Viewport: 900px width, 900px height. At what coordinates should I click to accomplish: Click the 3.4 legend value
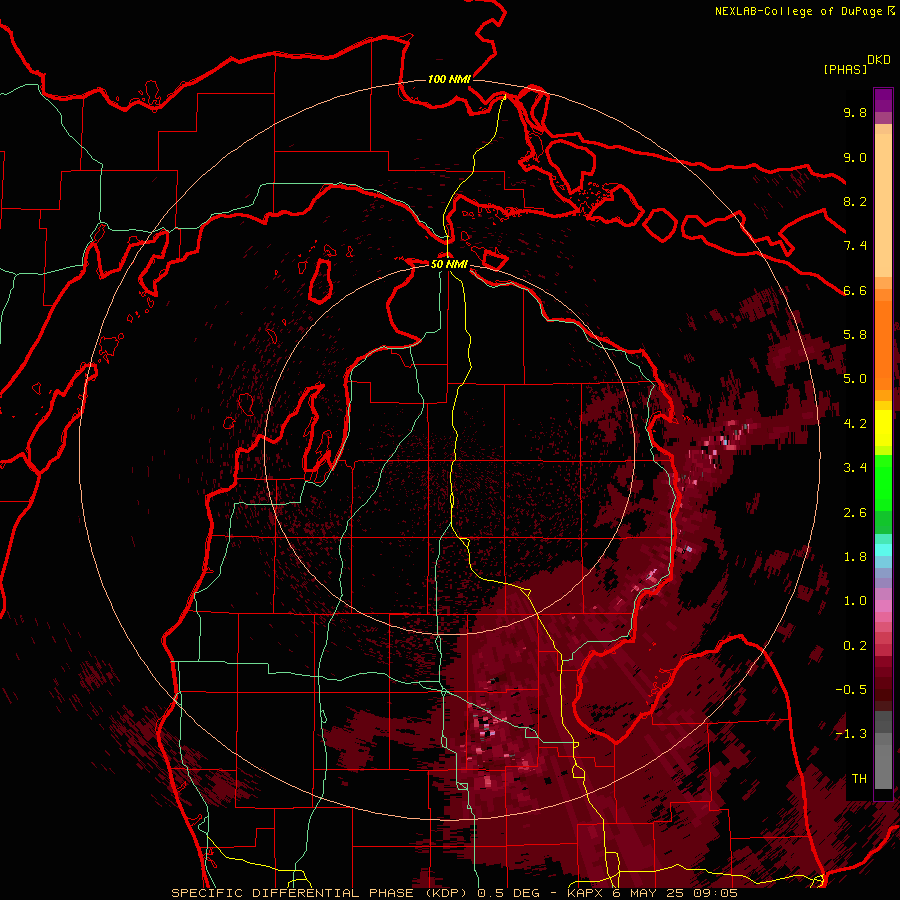[855, 468]
